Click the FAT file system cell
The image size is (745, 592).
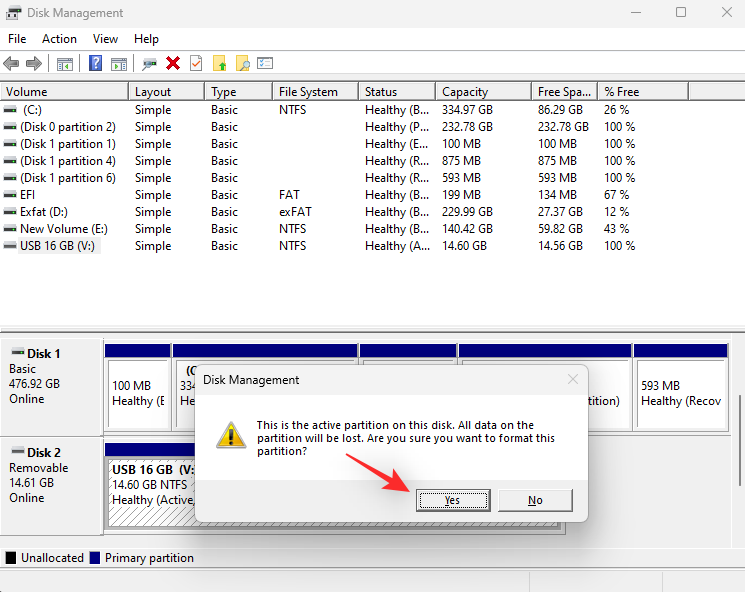[289, 195]
